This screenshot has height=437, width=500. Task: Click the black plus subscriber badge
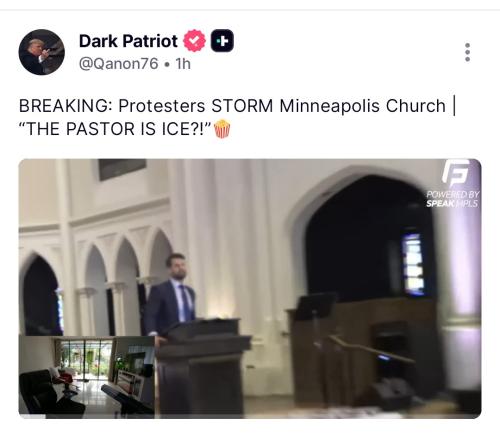point(222,41)
